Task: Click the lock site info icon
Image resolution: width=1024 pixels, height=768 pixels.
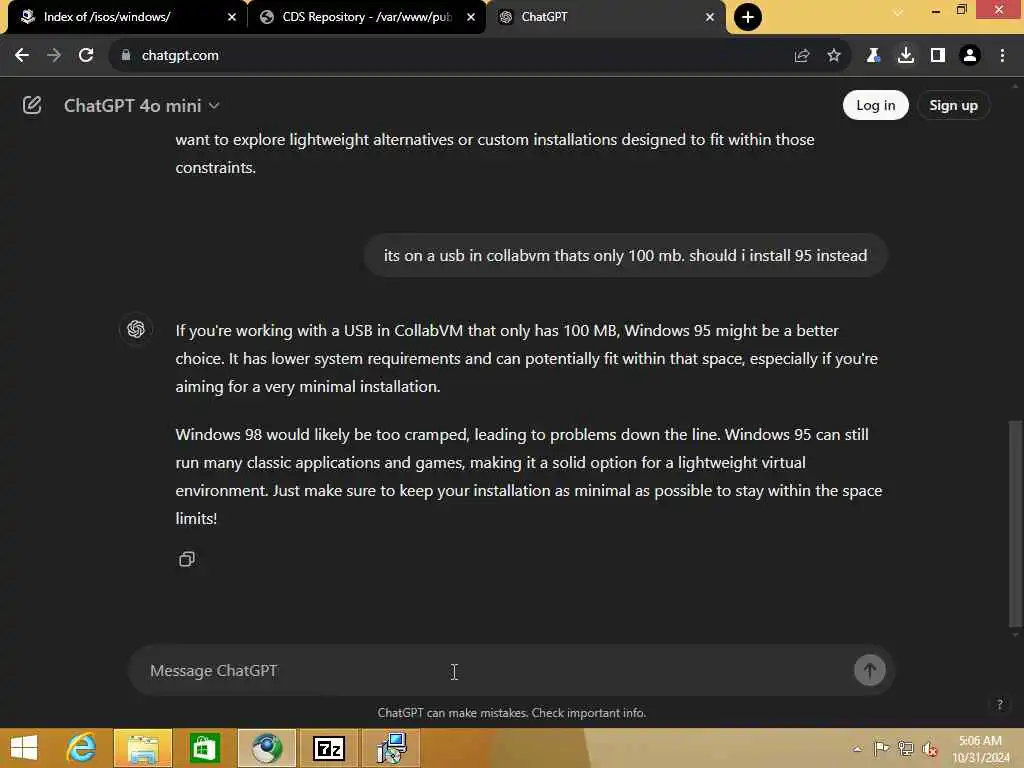Action: pos(125,56)
